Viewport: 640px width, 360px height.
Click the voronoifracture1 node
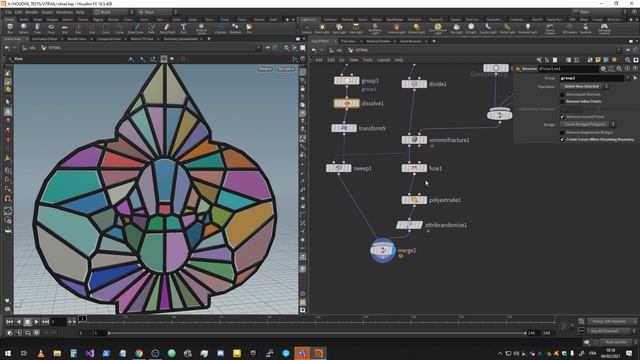pyautogui.click(x=414, y=140)
